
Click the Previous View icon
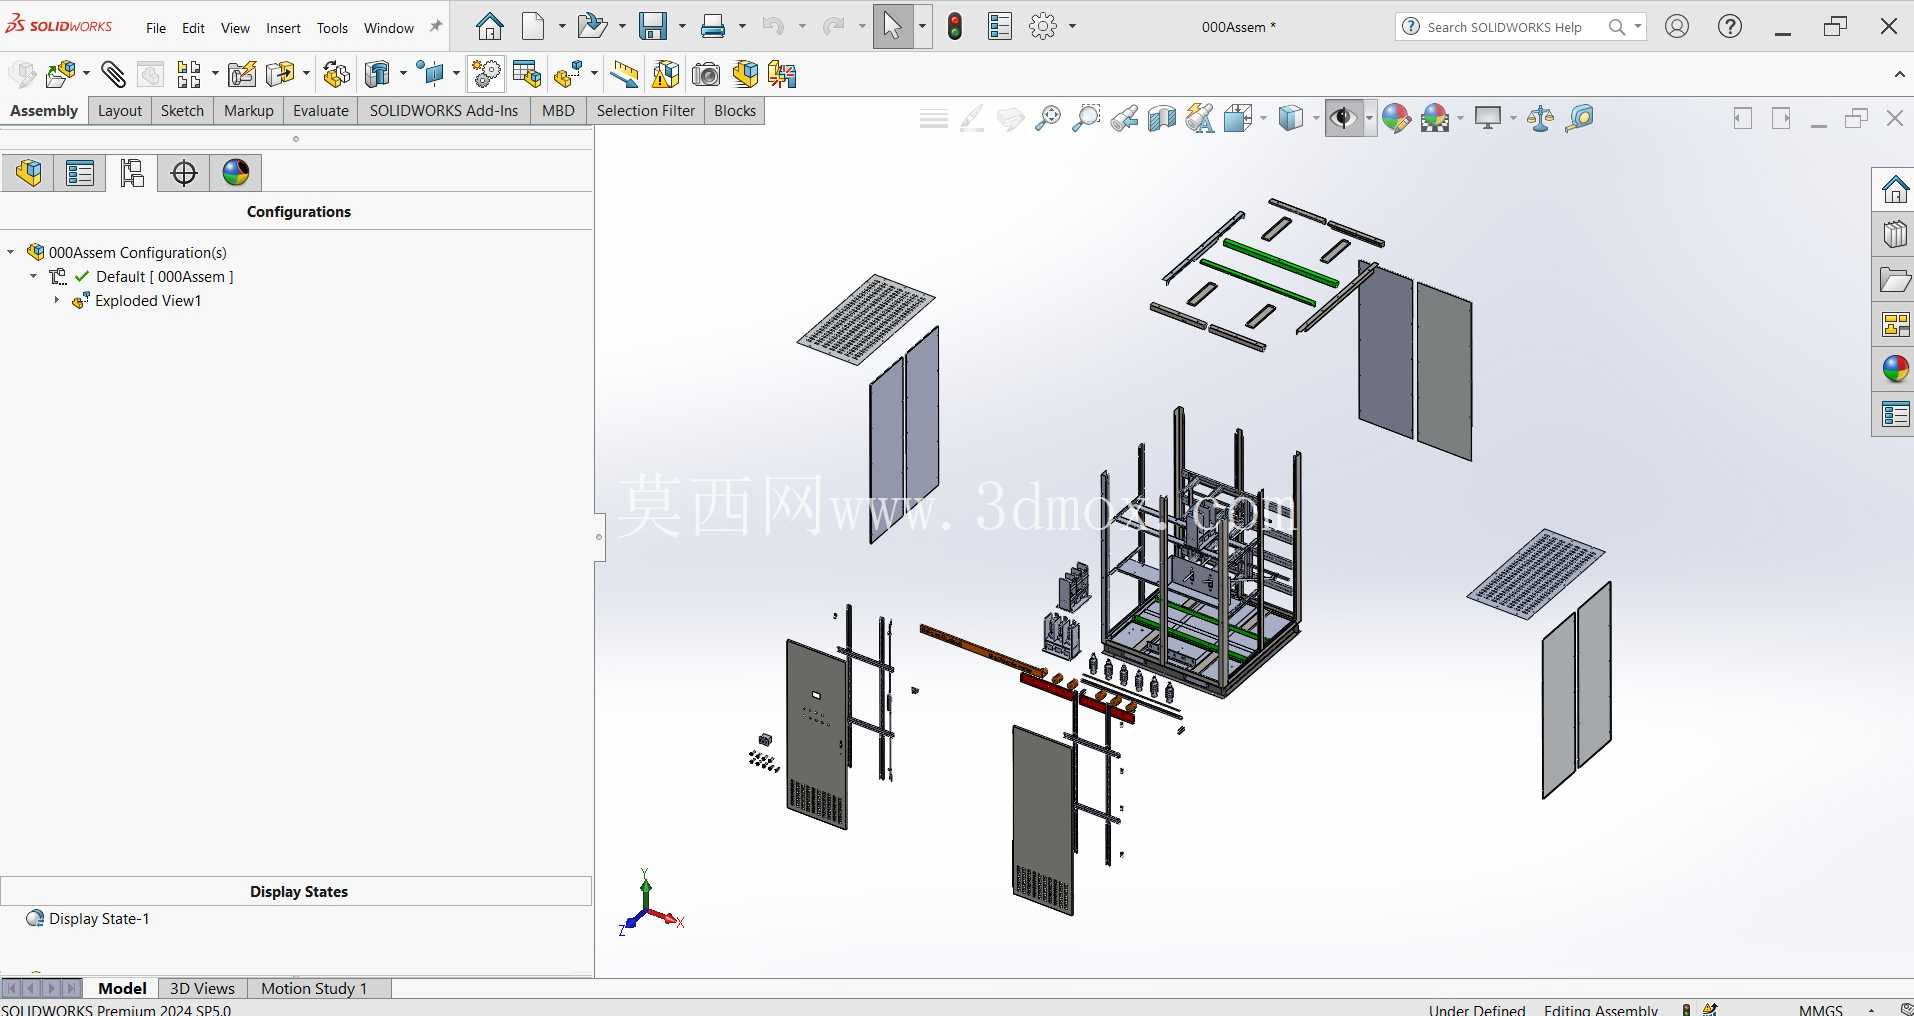point(1124,118)
